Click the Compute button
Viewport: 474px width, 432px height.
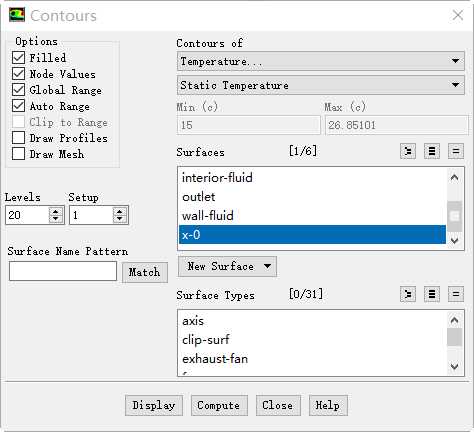219,405
